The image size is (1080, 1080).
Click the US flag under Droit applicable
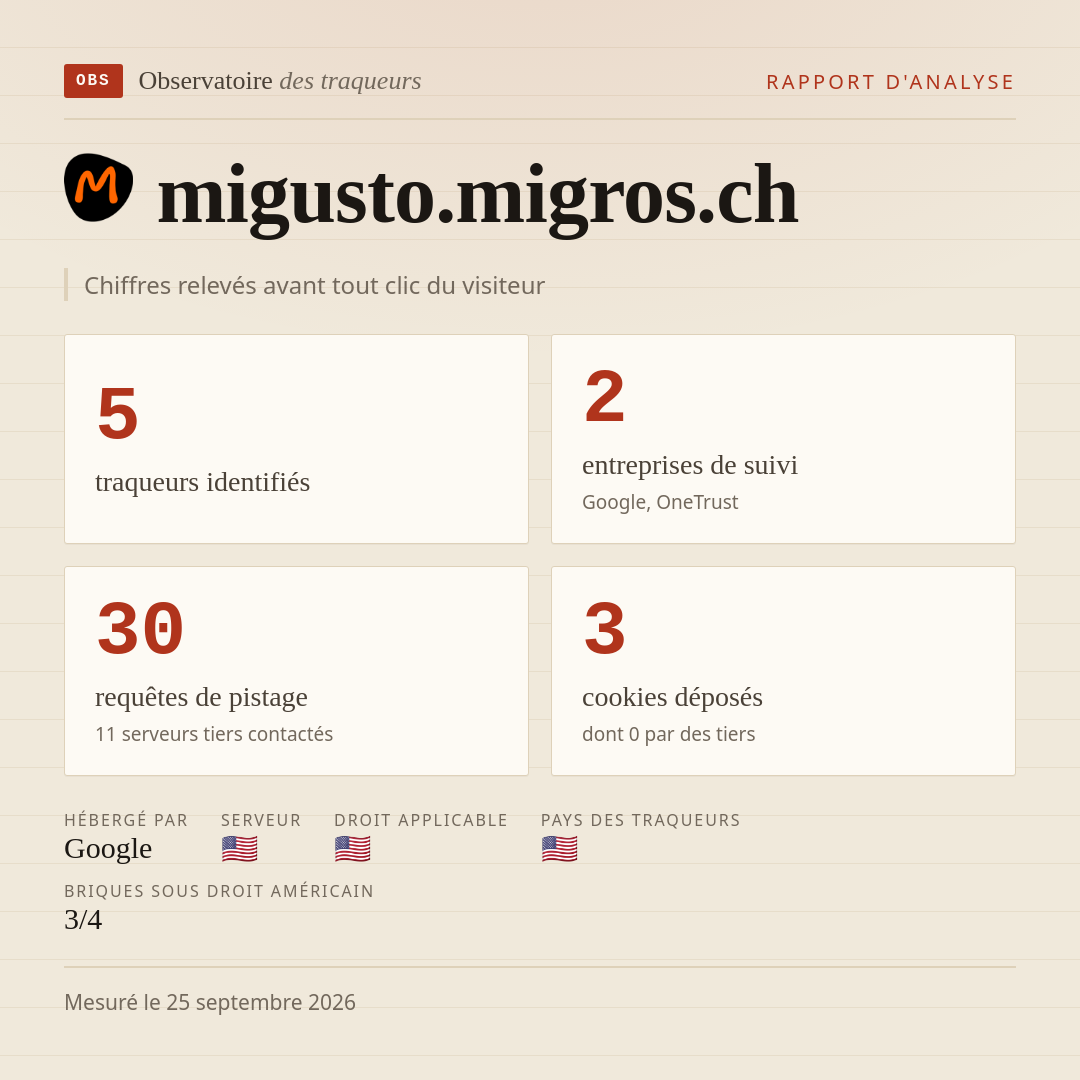click(353, 849)
